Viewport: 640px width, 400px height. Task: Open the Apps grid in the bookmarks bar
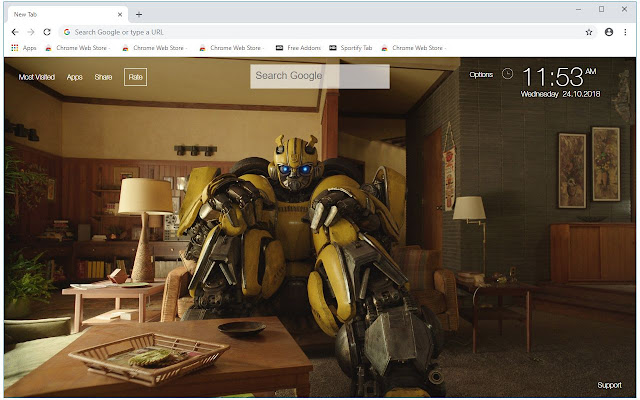[x=24, y=48]
